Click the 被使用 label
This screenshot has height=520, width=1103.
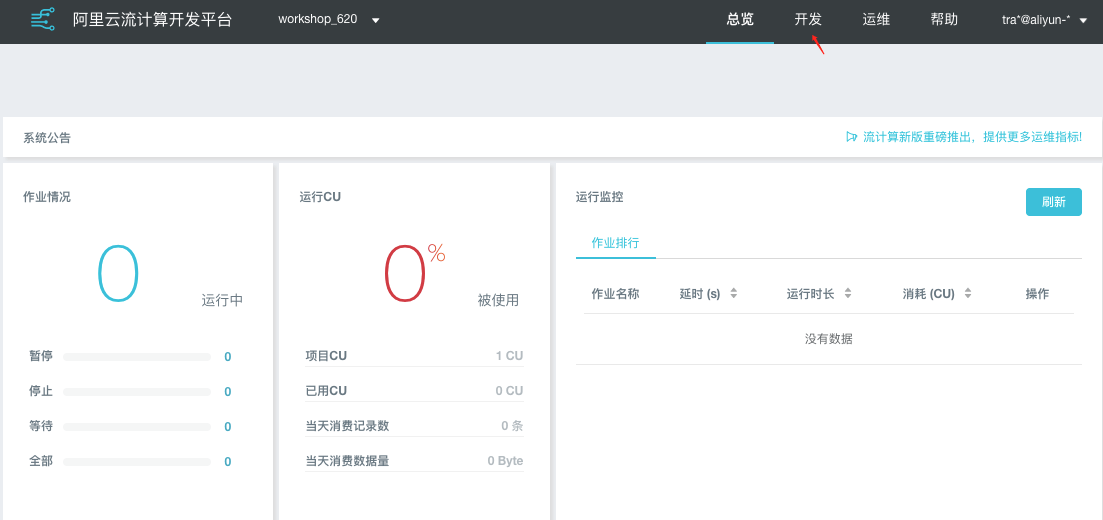click(498, 300)
